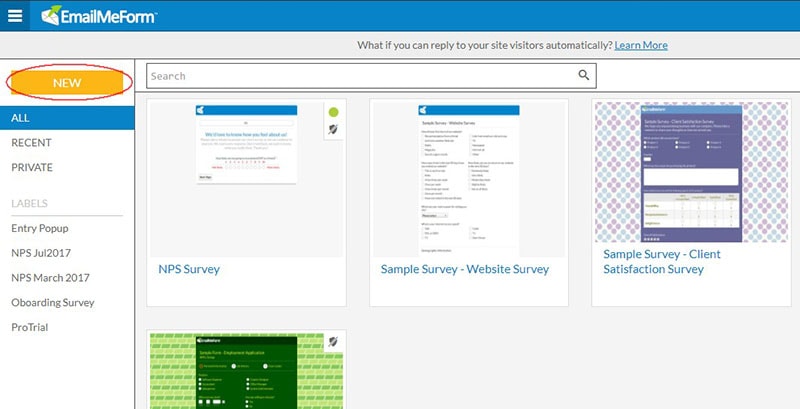800x409 pixels.
Task: Open Sample Survey - Client Satisfaction Survey title
Action: point(662,262)
